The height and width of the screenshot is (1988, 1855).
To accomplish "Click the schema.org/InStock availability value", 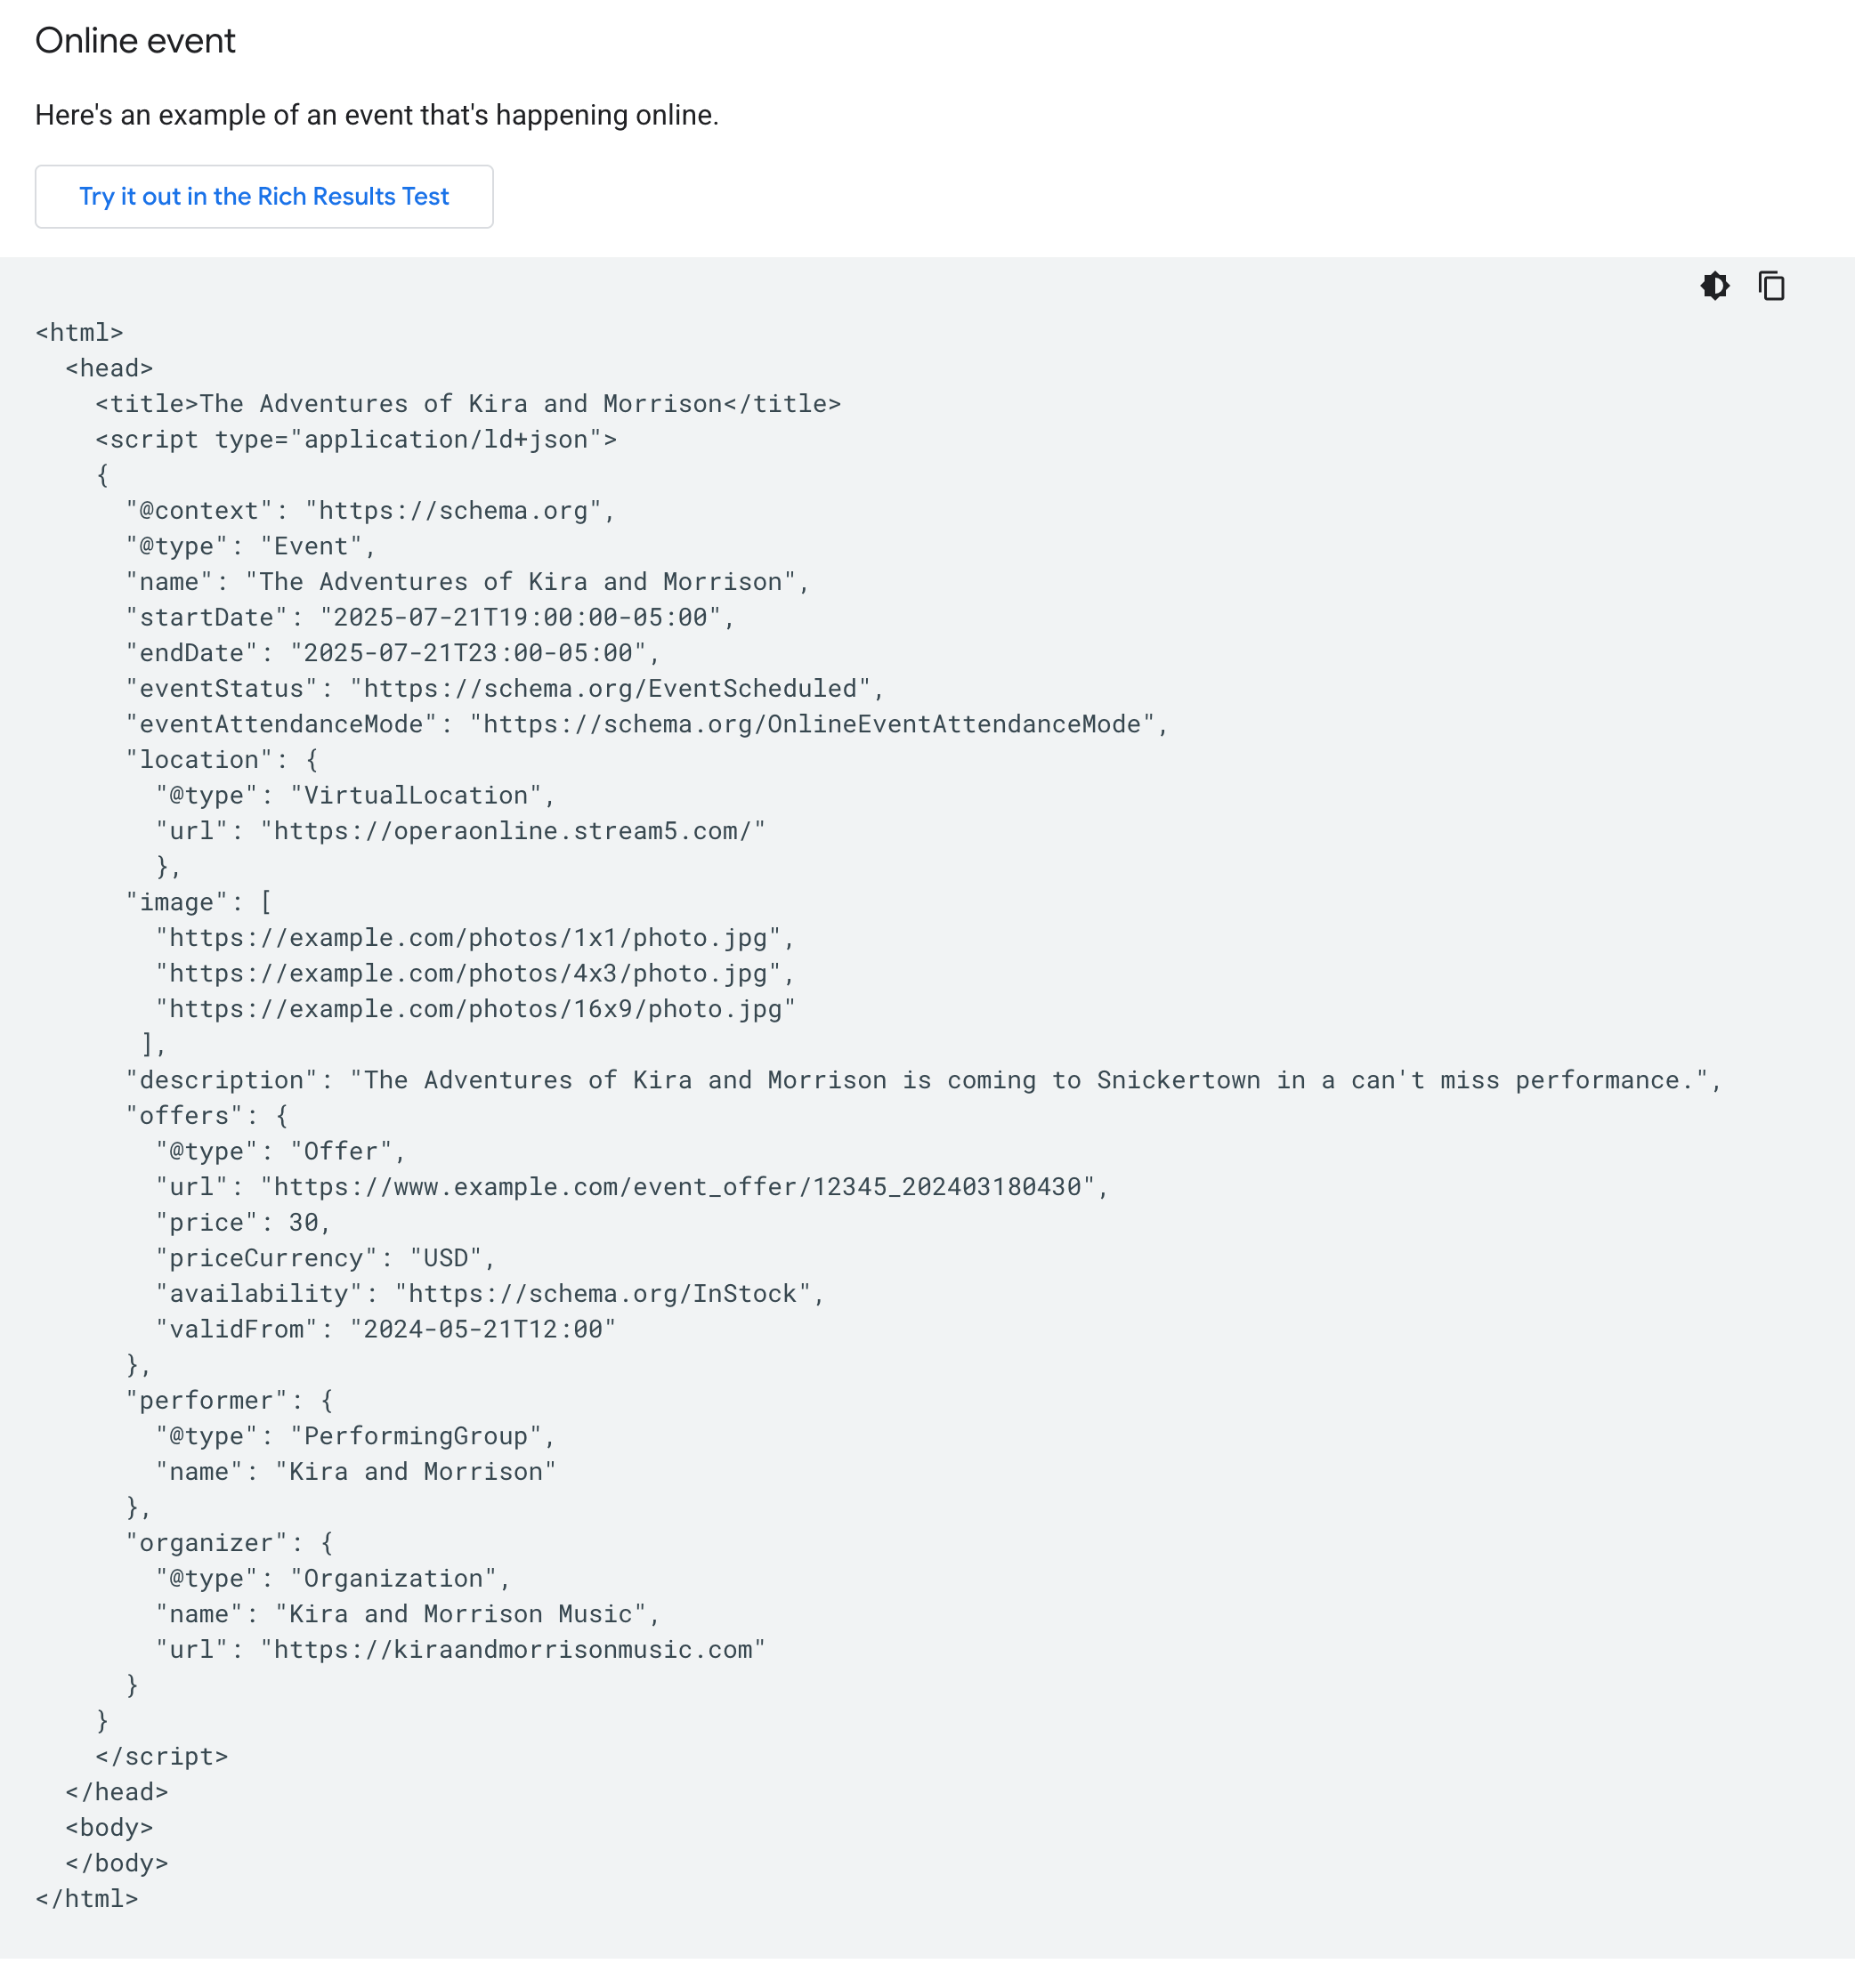I will pyautogui.click(x=603, y=1294).
